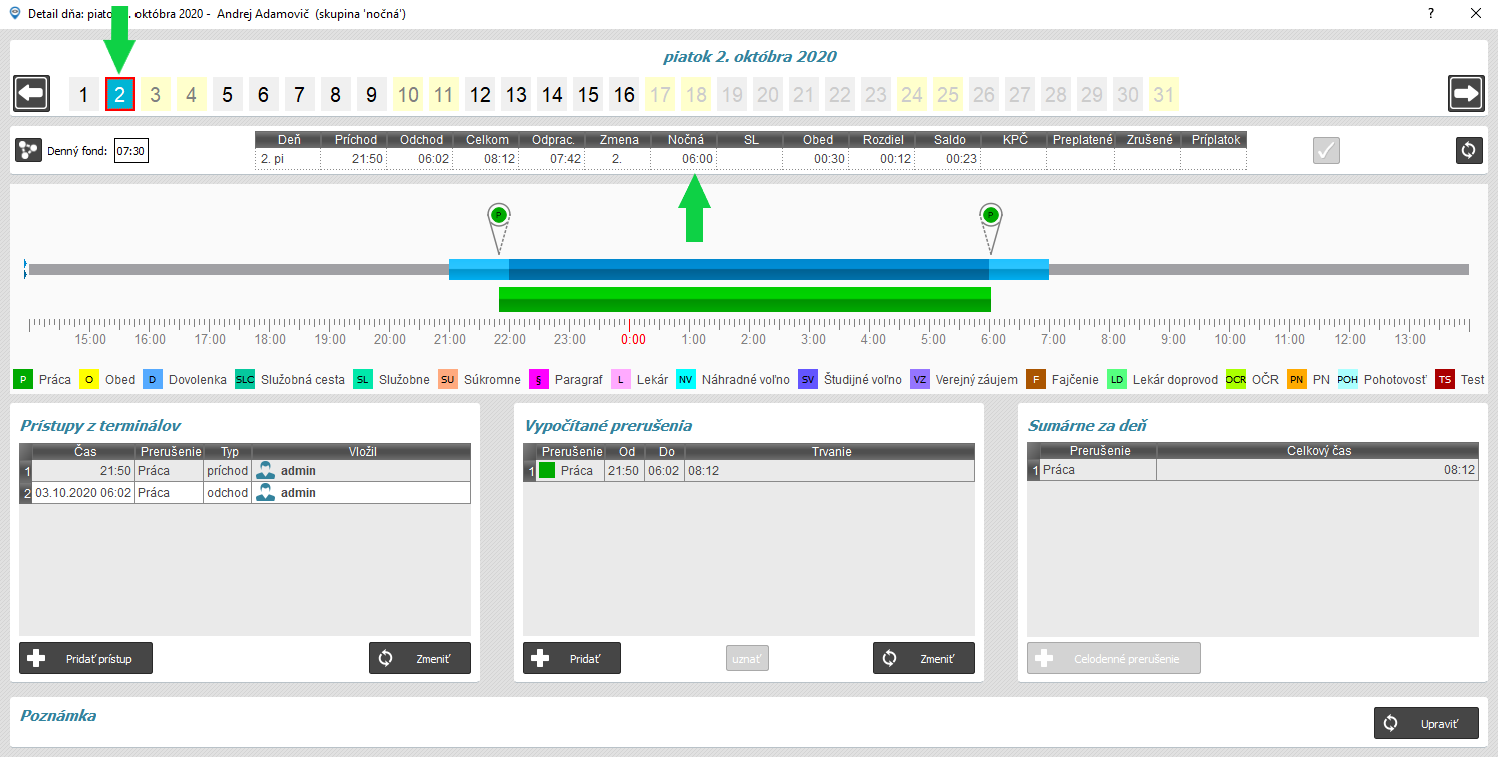The width and height of the screenshot is (1498, 757).
Task: Click the VZ Verejný záujem legend icon
Action: [920, 380]
